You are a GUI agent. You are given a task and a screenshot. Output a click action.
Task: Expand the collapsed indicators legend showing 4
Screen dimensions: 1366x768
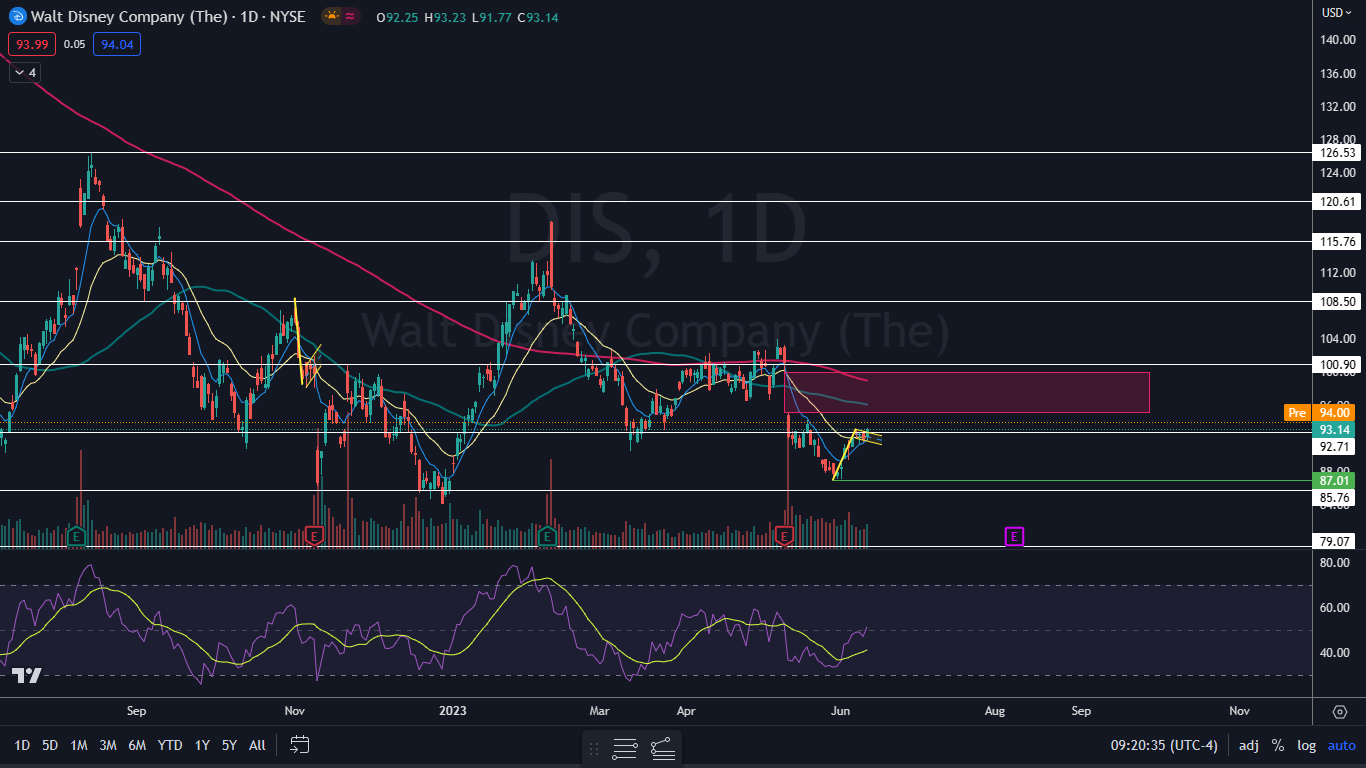[x=25, y=72]
